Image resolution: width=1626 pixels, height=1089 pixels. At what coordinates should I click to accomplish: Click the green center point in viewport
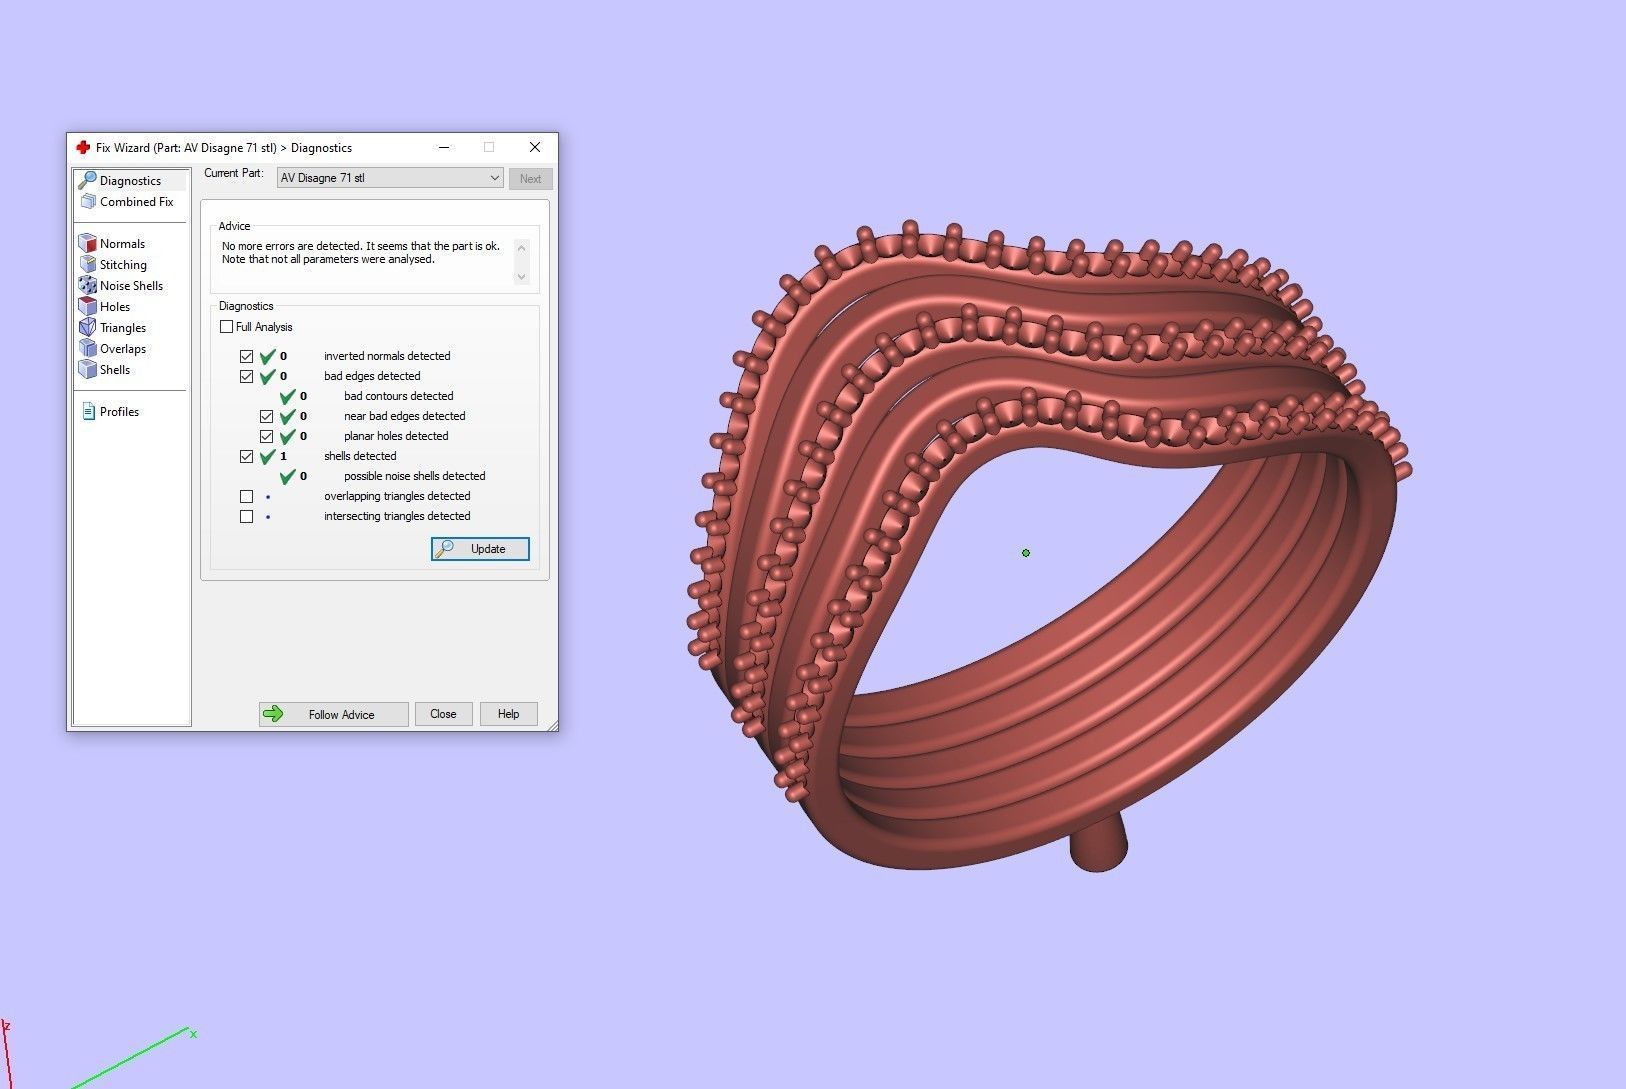[1025, 552]
